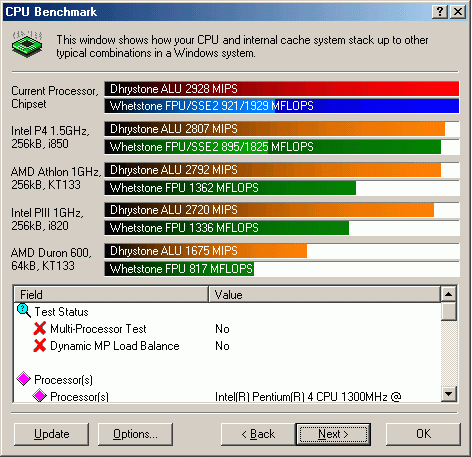Open the Options dialog
The image size is (472, 457).
click(x=135, y=434)
